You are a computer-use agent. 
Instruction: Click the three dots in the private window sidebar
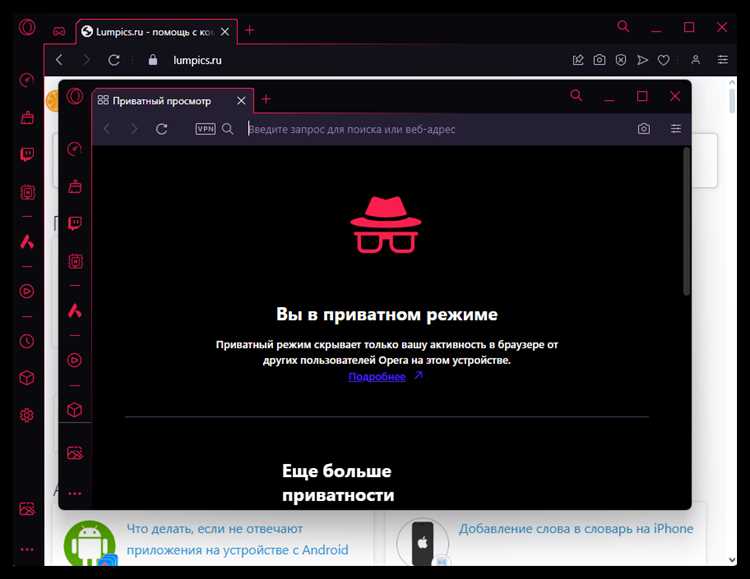pyautogui.click(x=75, y=493)
